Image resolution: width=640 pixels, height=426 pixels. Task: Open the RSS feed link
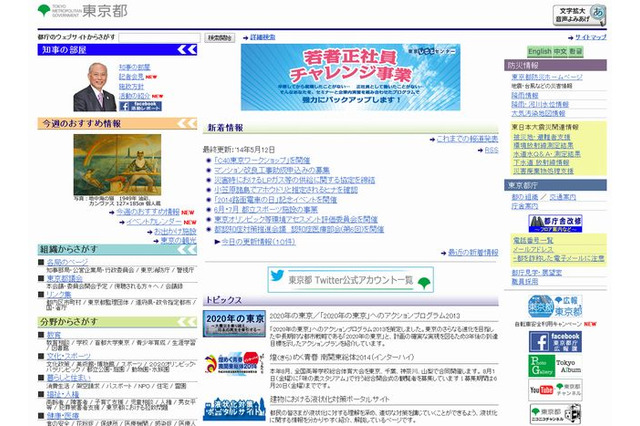(491, 150)
